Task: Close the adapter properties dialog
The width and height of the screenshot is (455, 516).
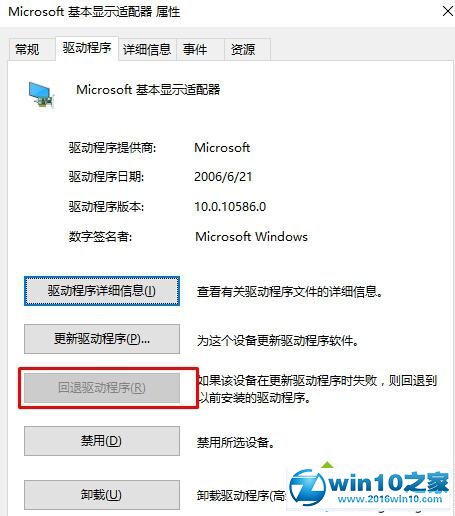Action: click(447, 11)
